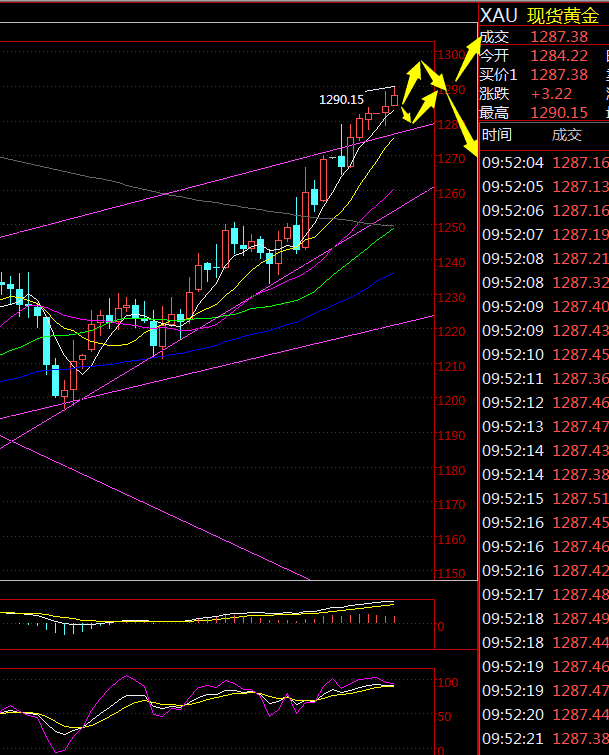Select the 09:52:04 trade row time
The height and width of the screenshot is (755, 609).
[513, 163]
